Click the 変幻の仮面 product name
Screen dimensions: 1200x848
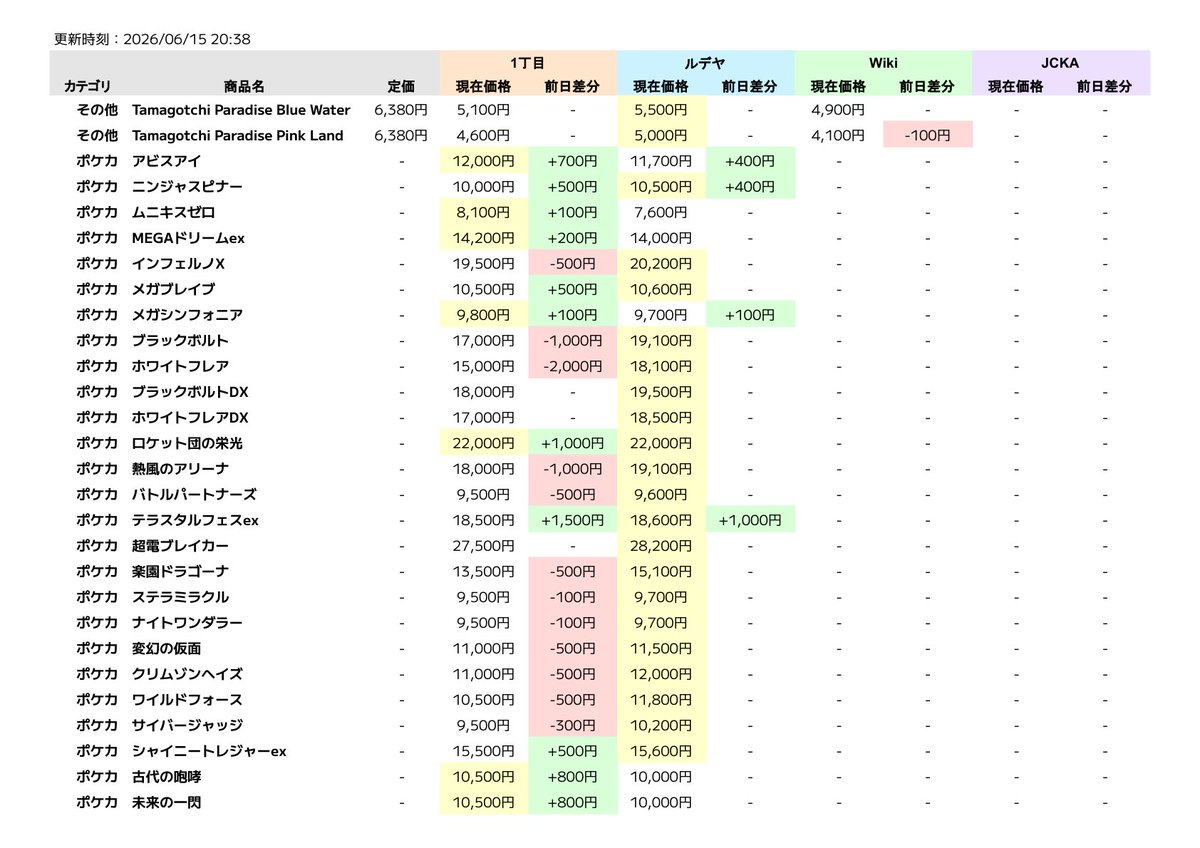(166, 649)
